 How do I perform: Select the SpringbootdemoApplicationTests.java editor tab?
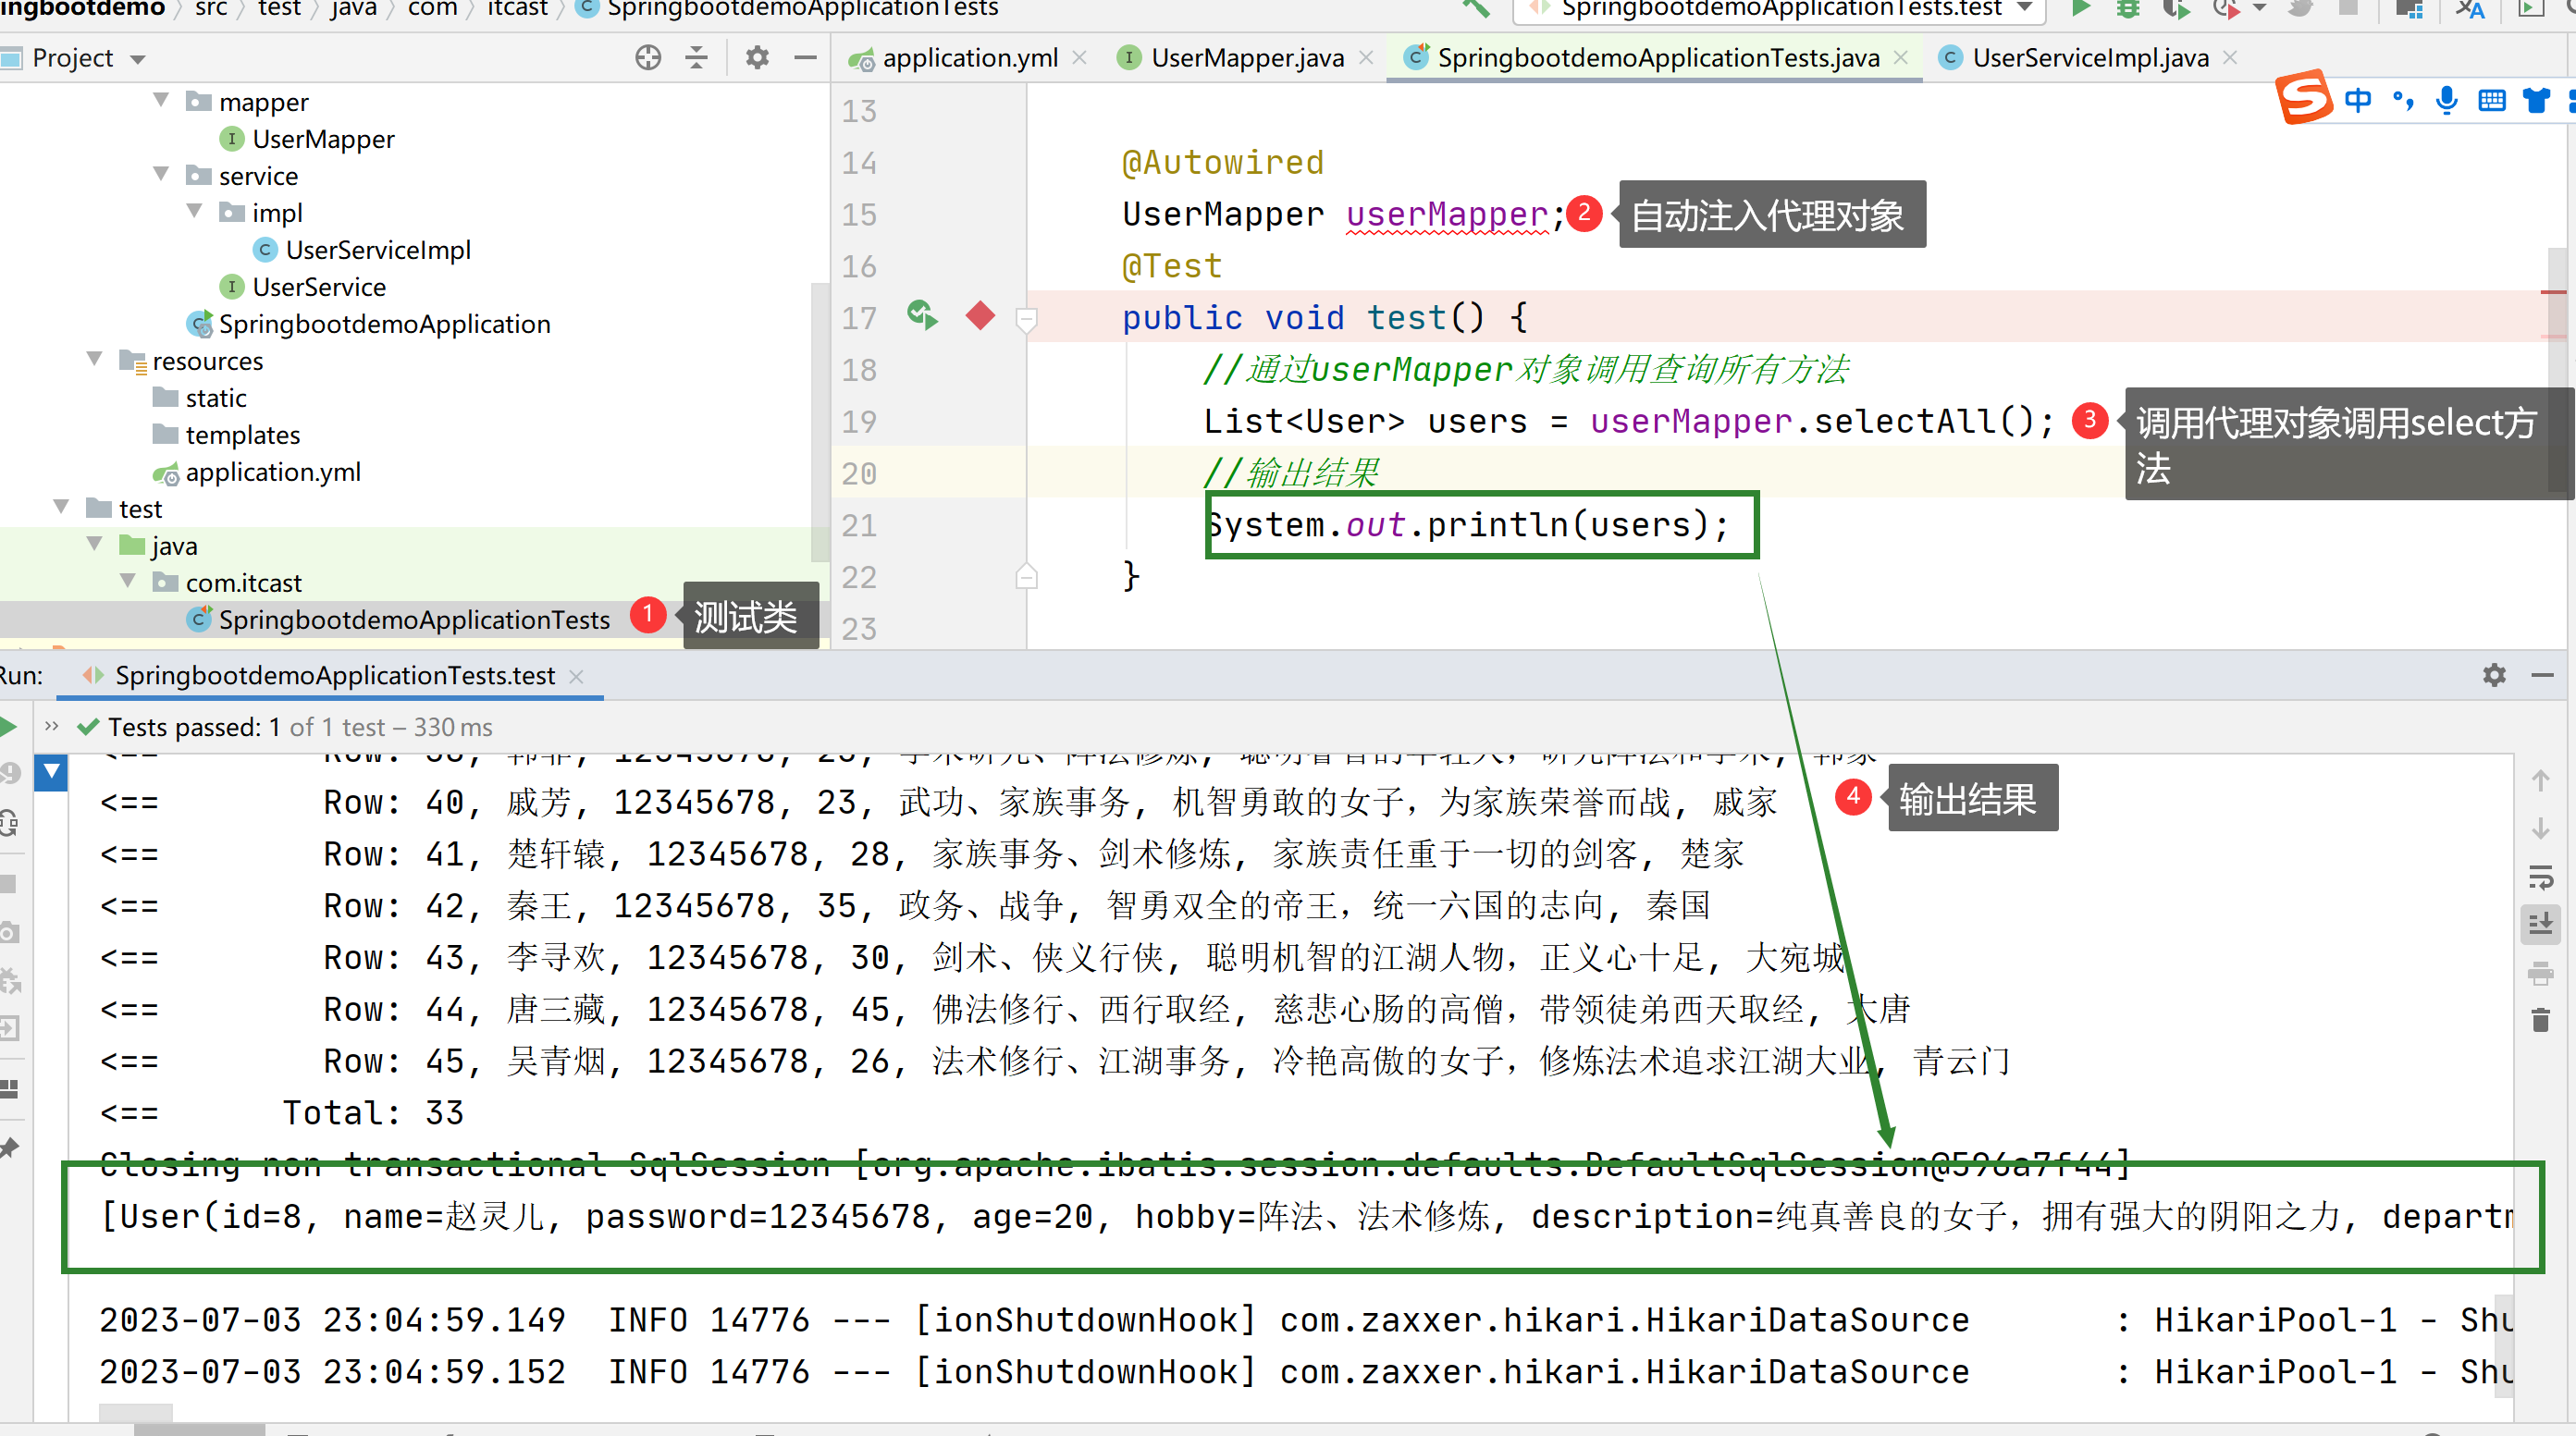pos(1657,58)
